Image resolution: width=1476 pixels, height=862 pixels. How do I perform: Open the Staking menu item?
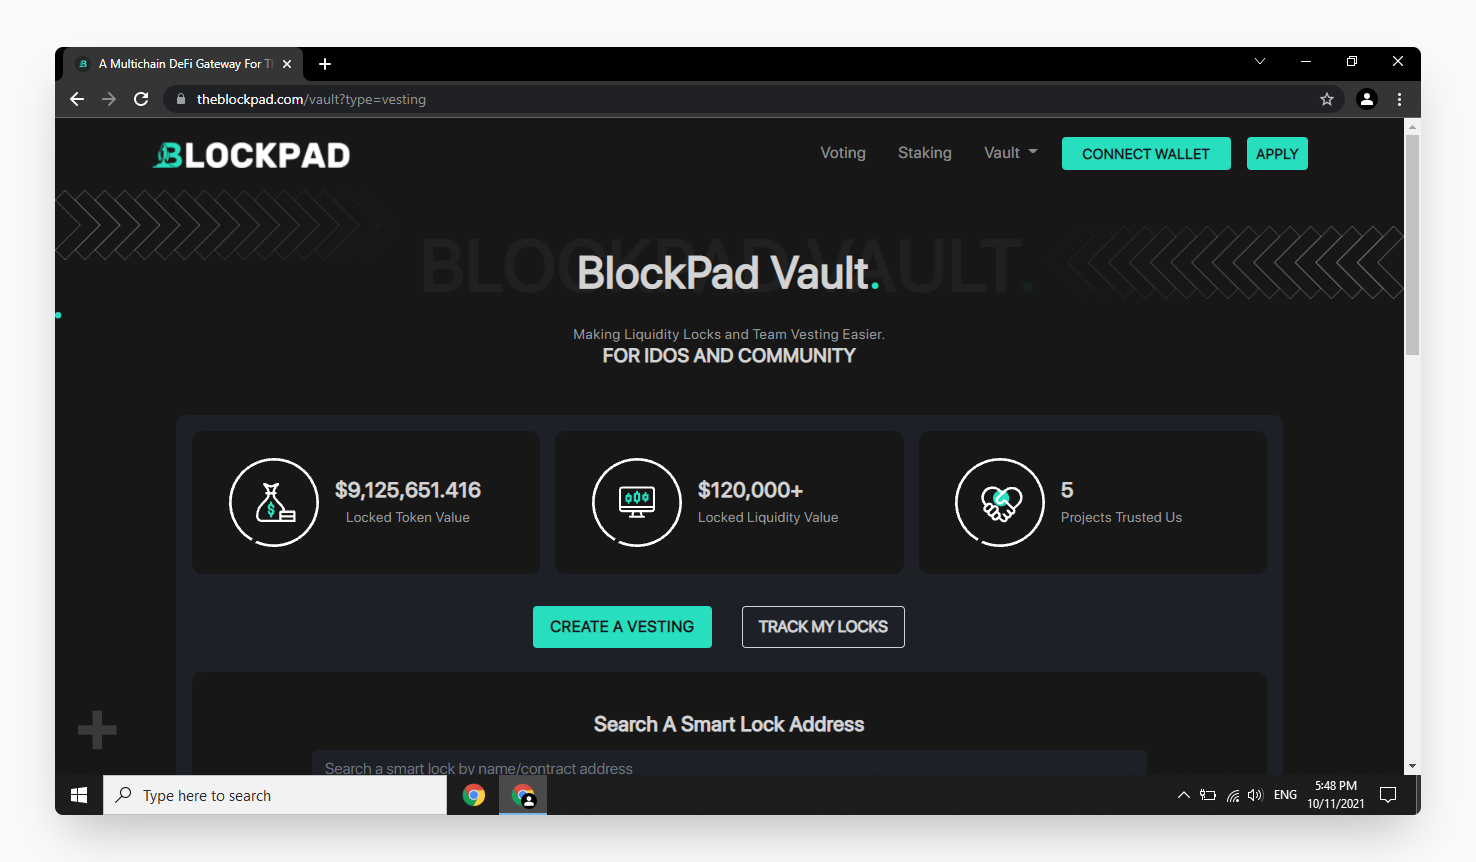point(925,153)
